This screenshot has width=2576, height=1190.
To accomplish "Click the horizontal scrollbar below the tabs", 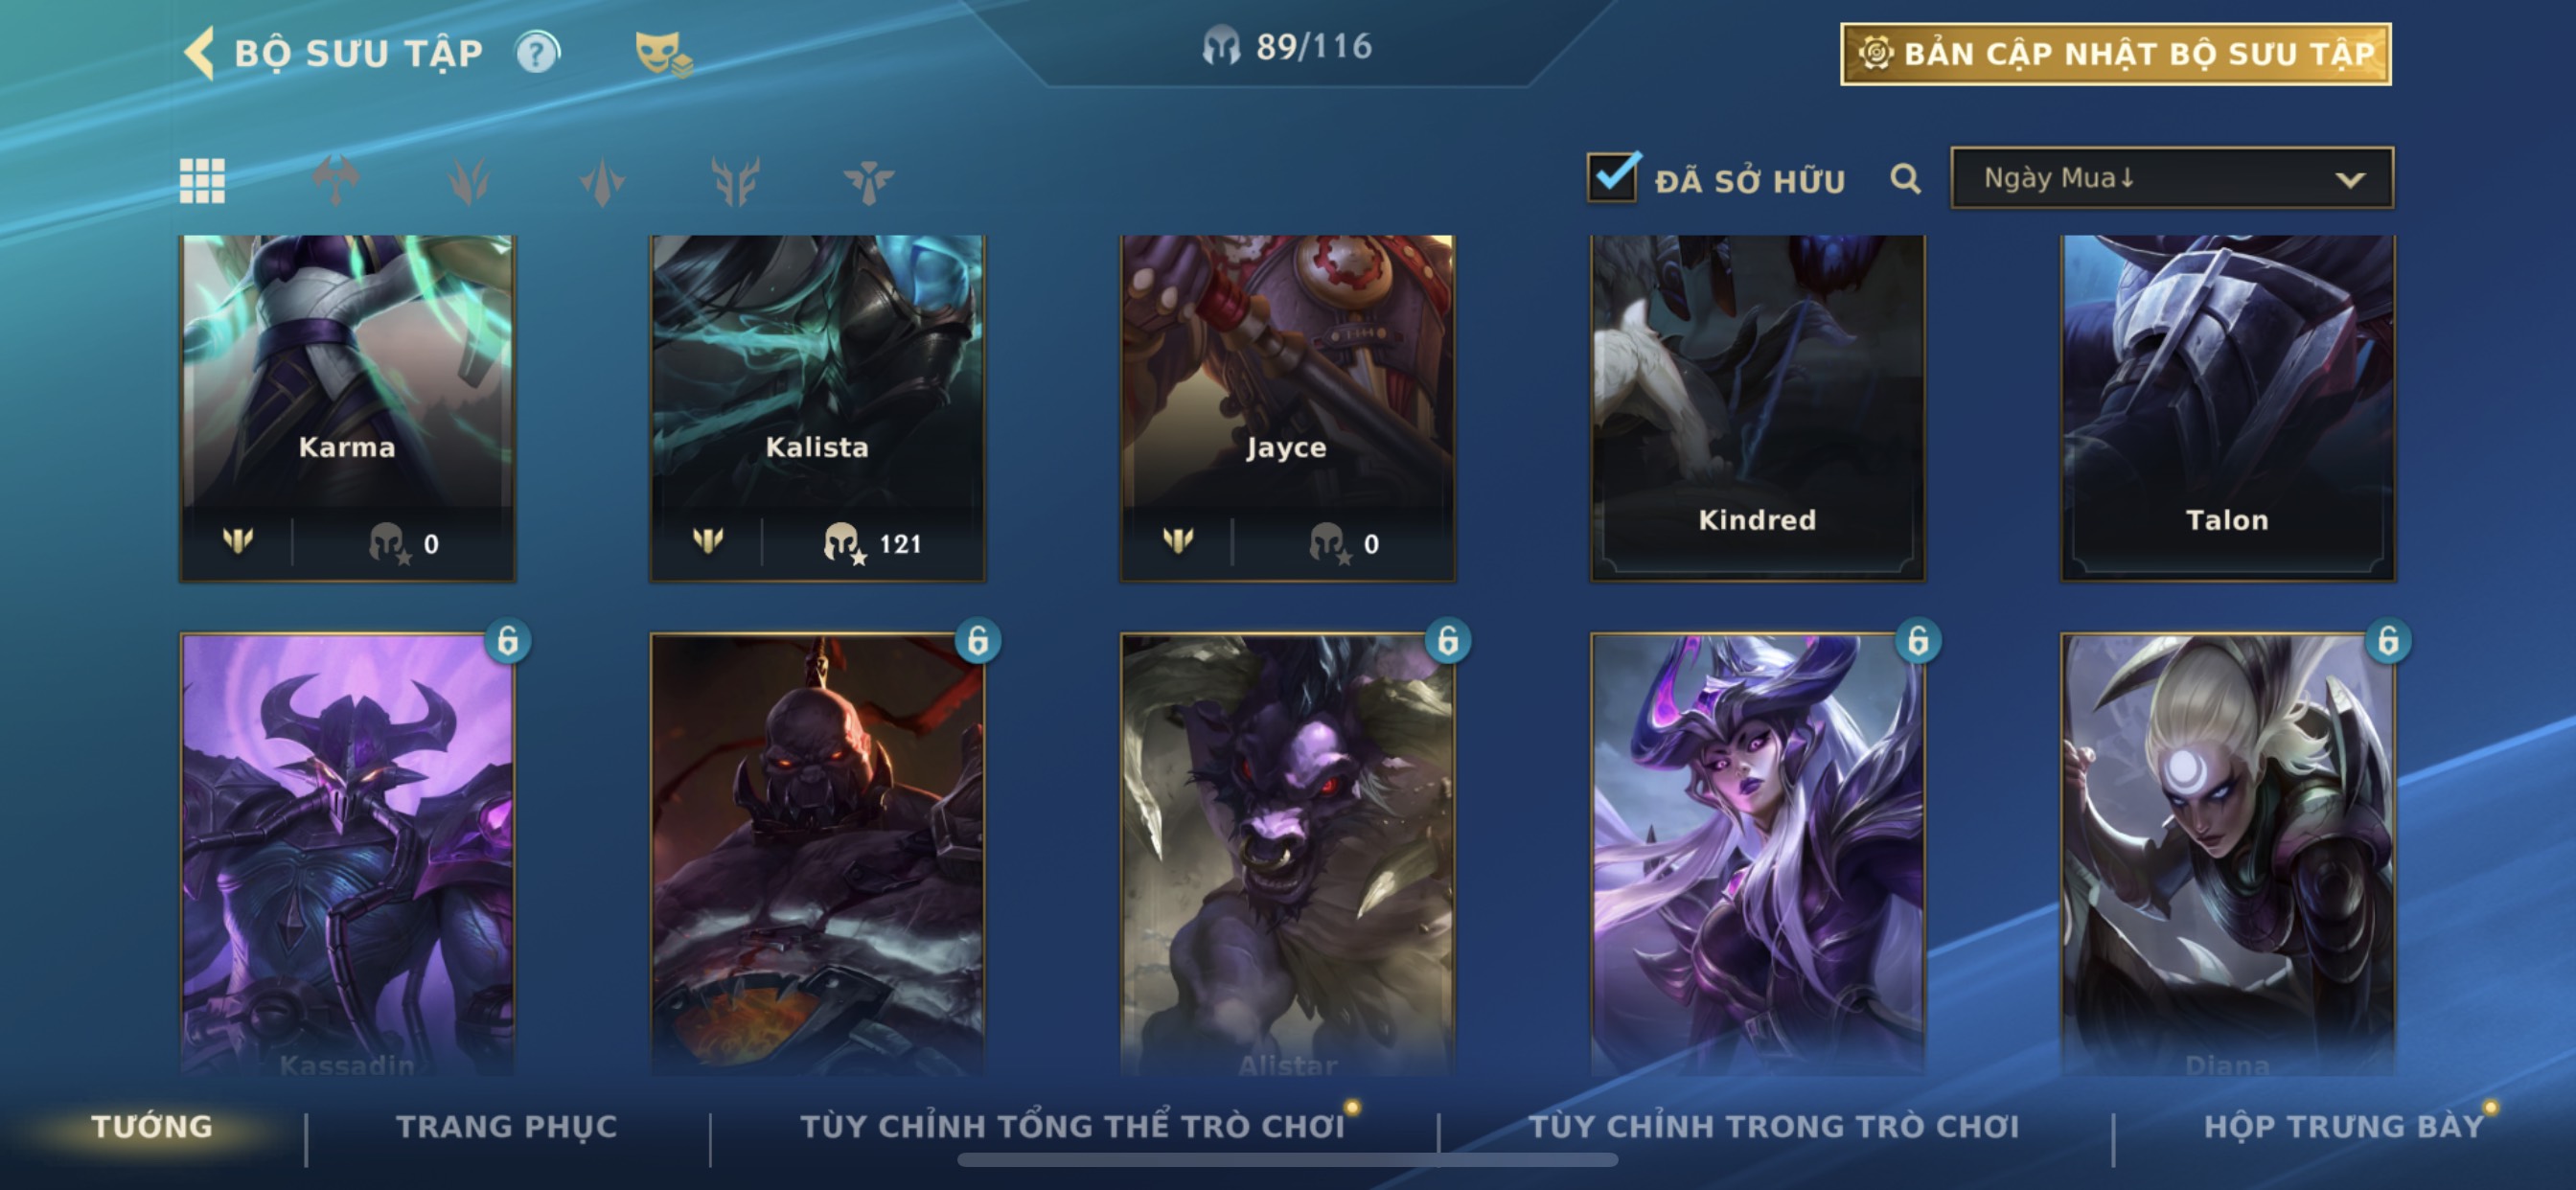I will click(x=1287, y=1160).
